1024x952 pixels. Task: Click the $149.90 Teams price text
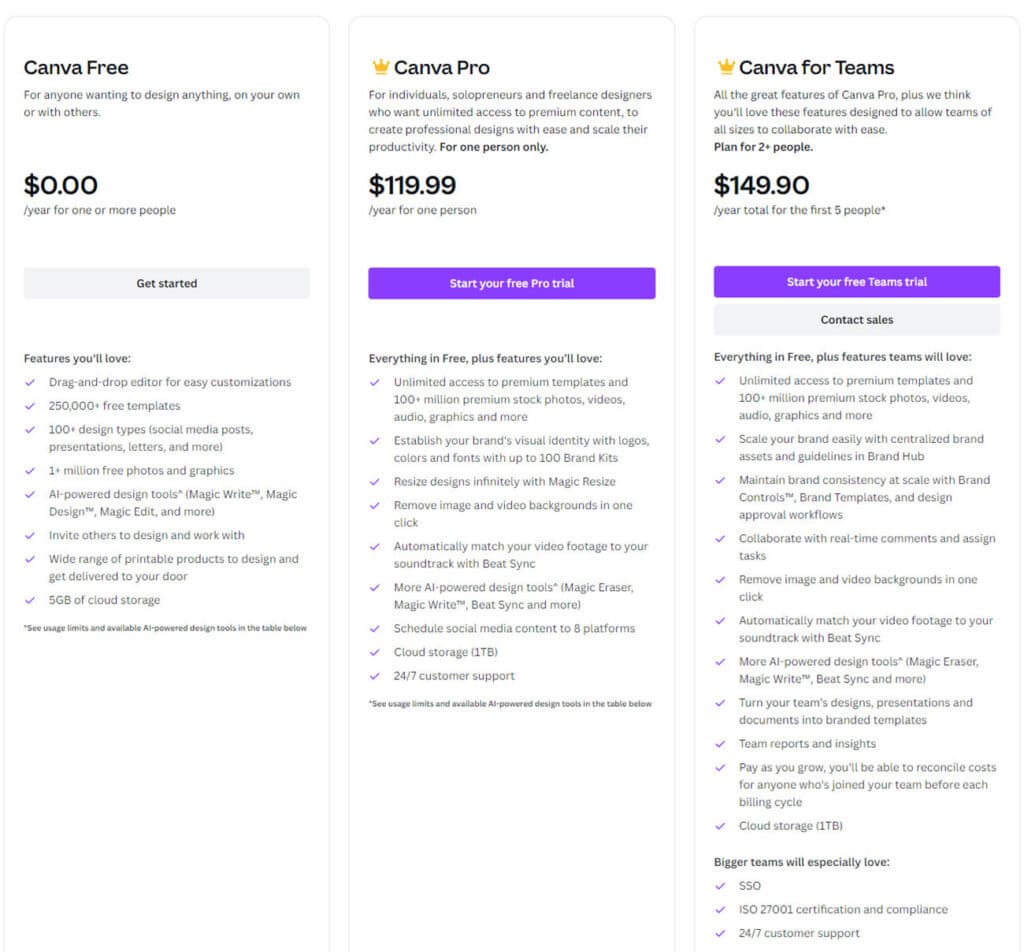[761, 185]
